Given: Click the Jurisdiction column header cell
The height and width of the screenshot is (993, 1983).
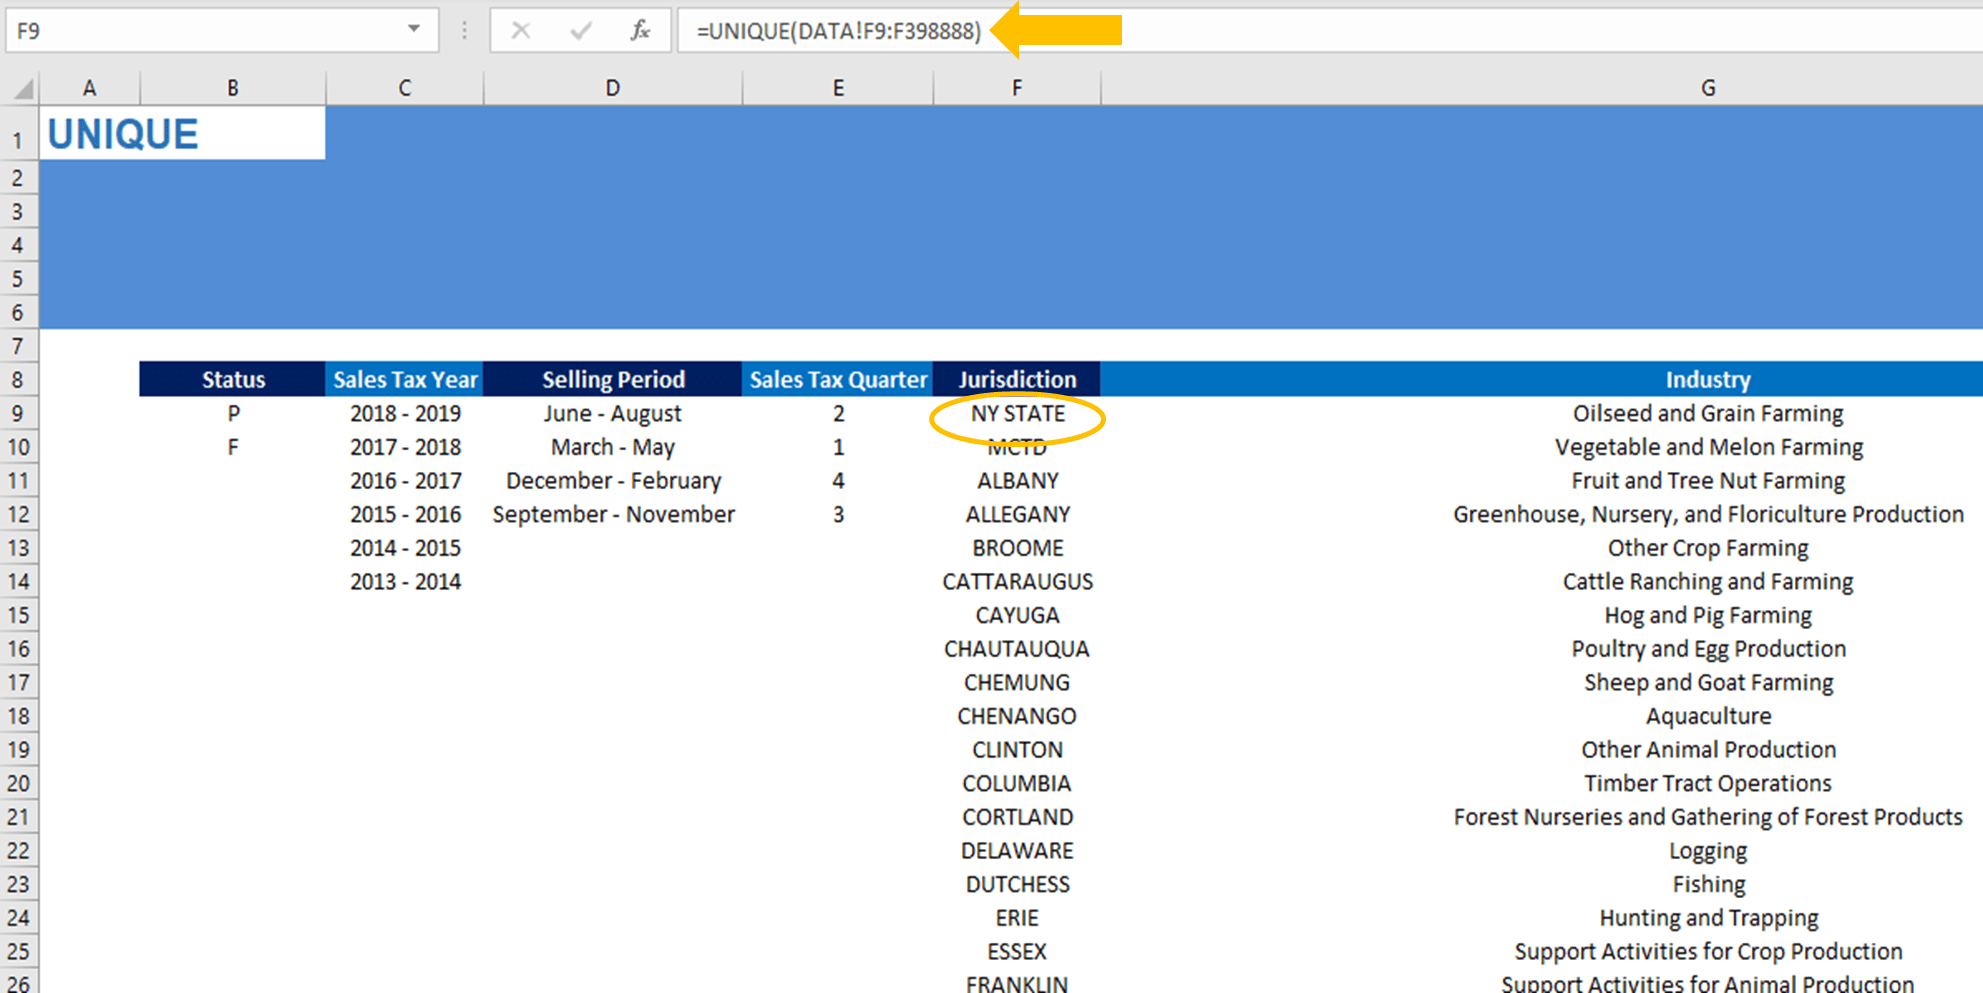Looking at the screenshot, I should pyautogui.click(x=1017, y=379).
